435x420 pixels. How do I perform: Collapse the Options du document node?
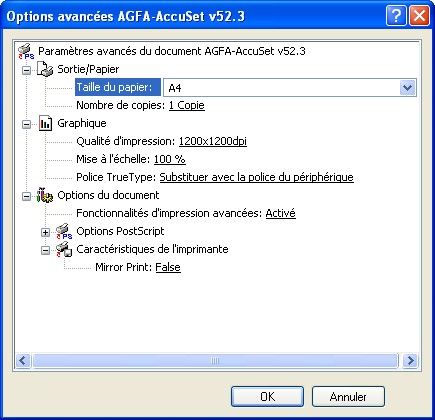pyautogui.click(x=26, y=196)
